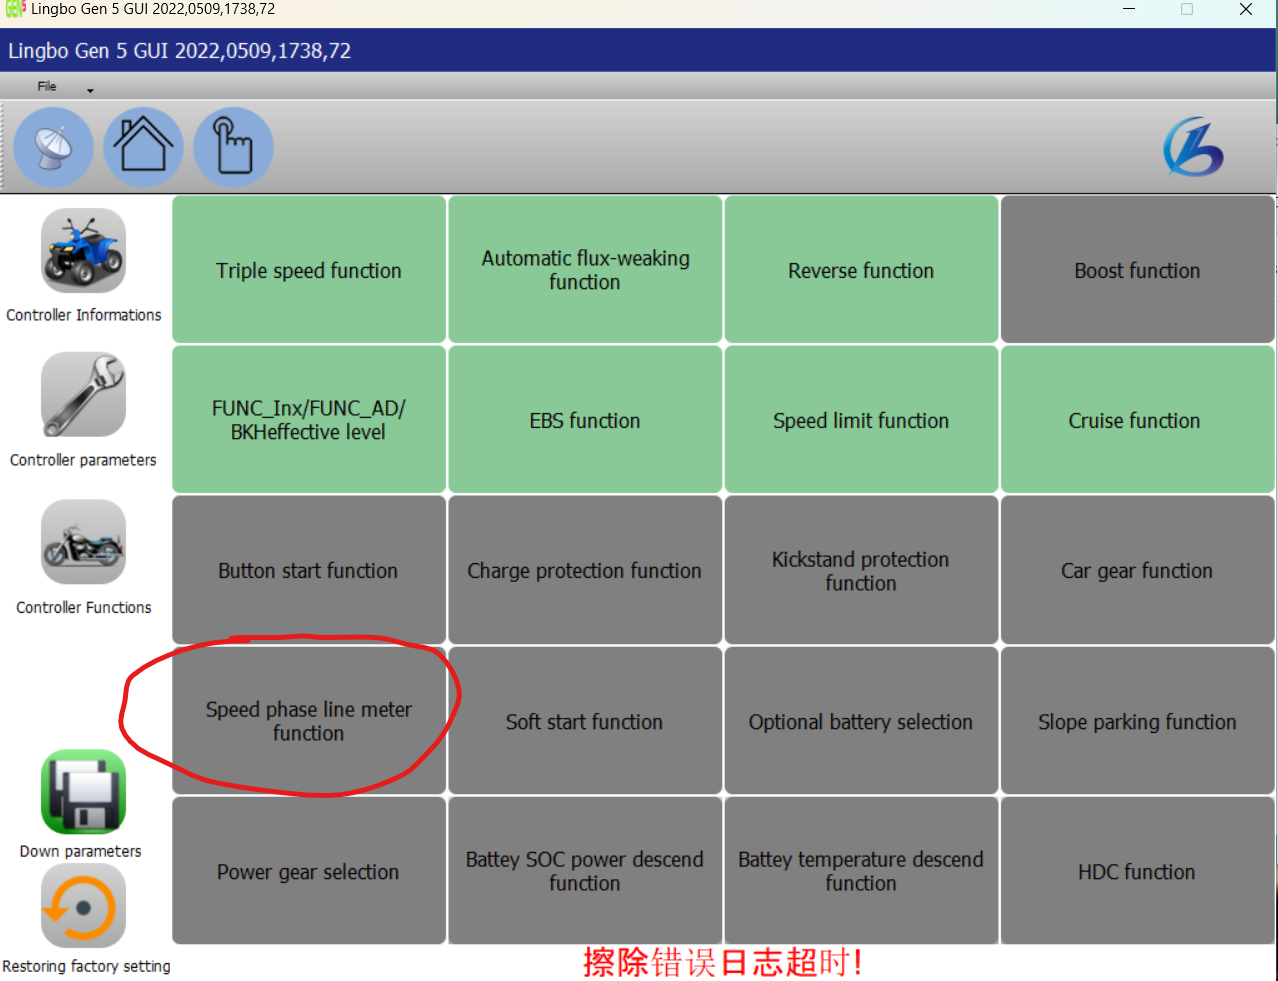Select Optional battery selection tile

(x=861, y=721)
